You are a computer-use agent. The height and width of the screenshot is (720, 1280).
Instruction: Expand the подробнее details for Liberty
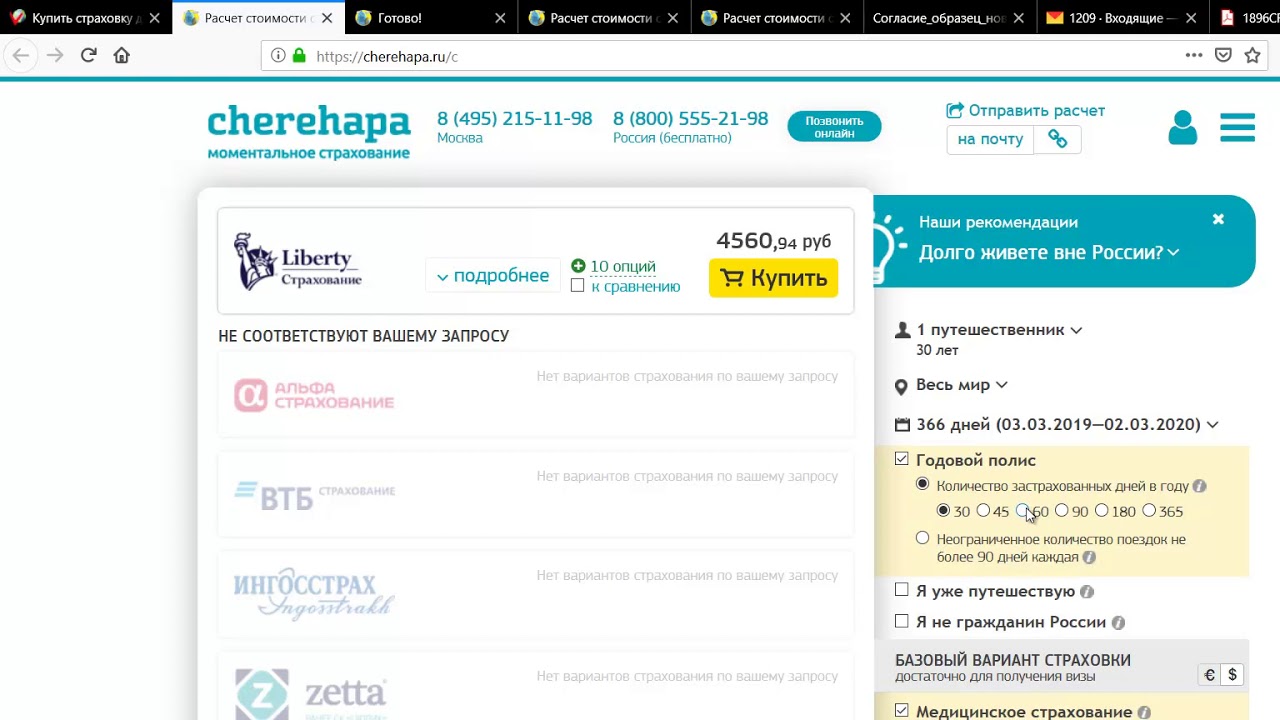[493, 276]
